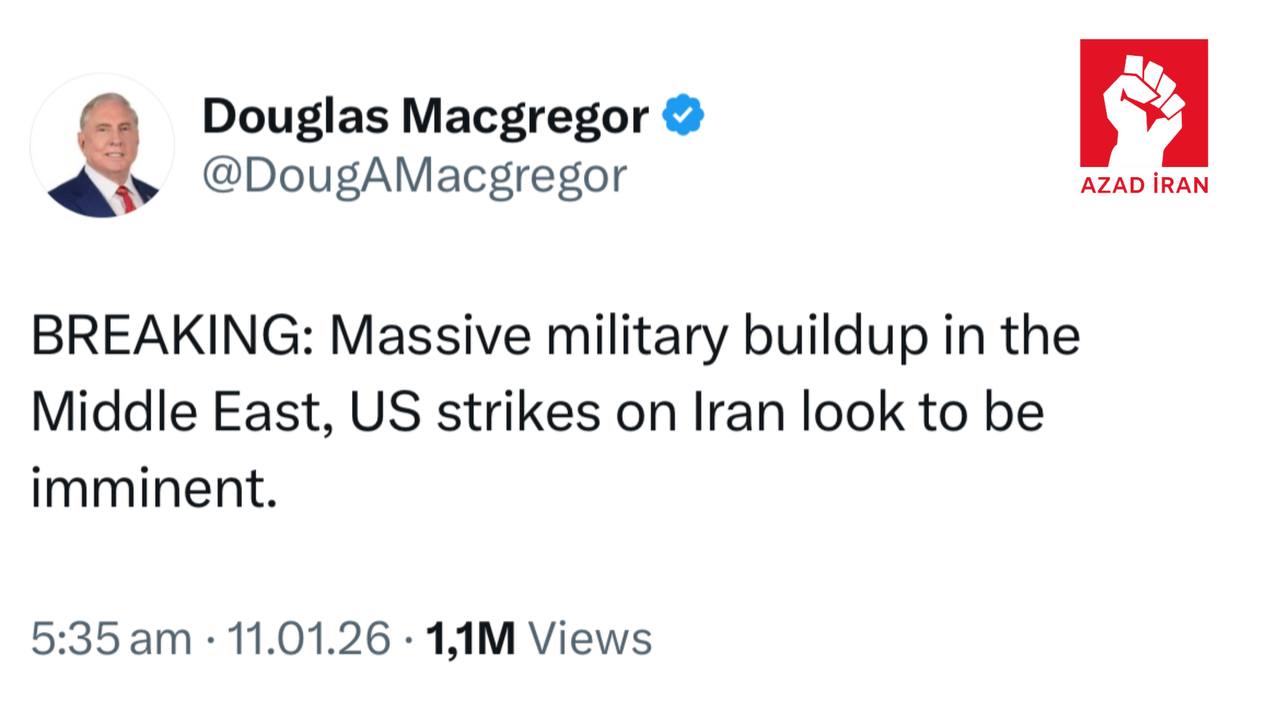Click the red raised-fist logo
Image resolution: width=1280 pixels, height=702 pixels.
click(x=1144, y=102)
